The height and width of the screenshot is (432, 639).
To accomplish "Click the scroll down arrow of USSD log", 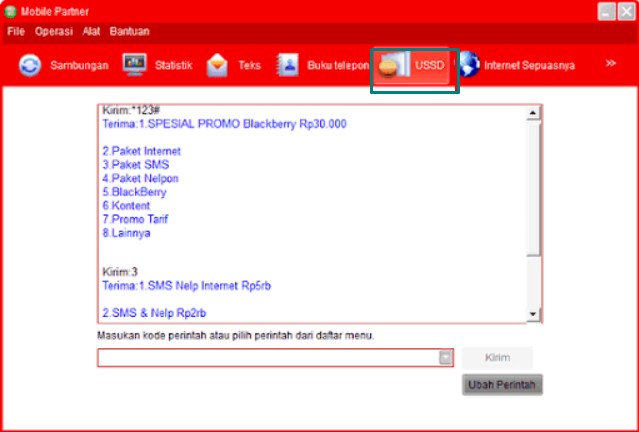I will click(533, 314).
